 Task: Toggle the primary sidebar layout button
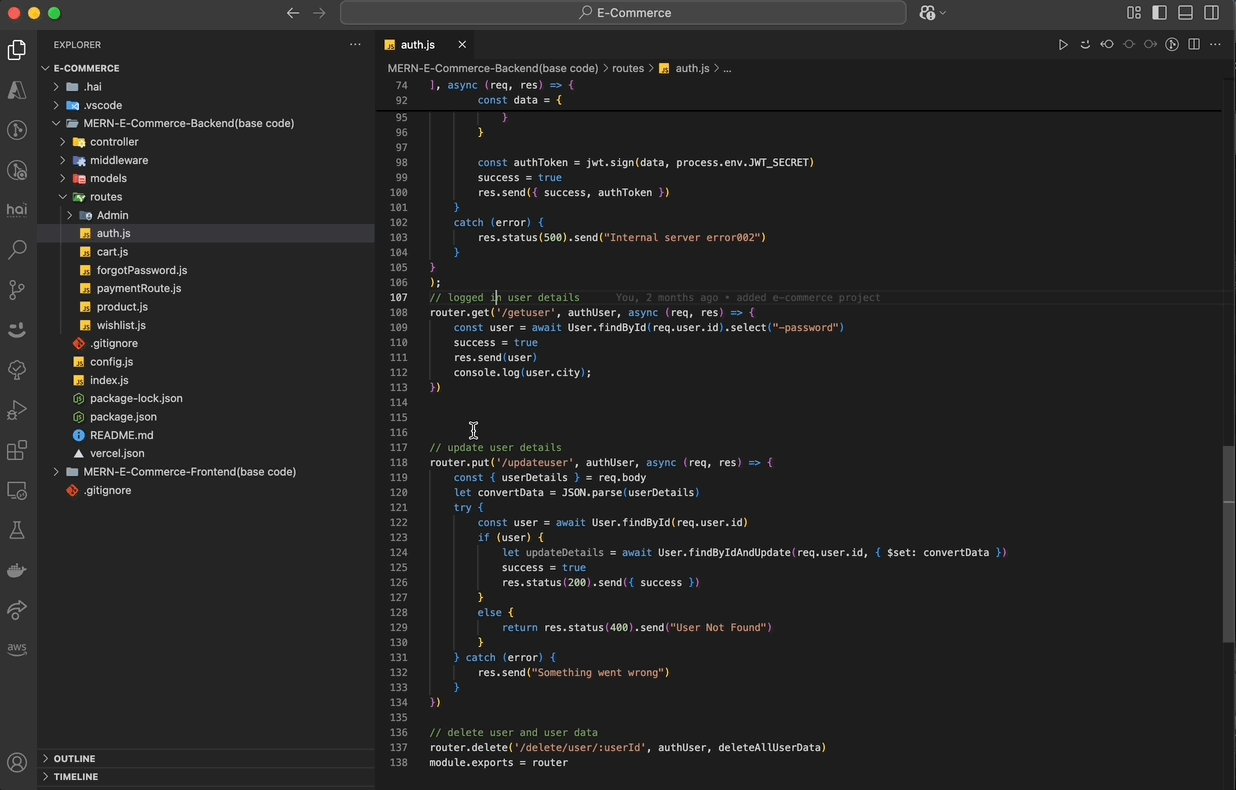pos(1160,13)
